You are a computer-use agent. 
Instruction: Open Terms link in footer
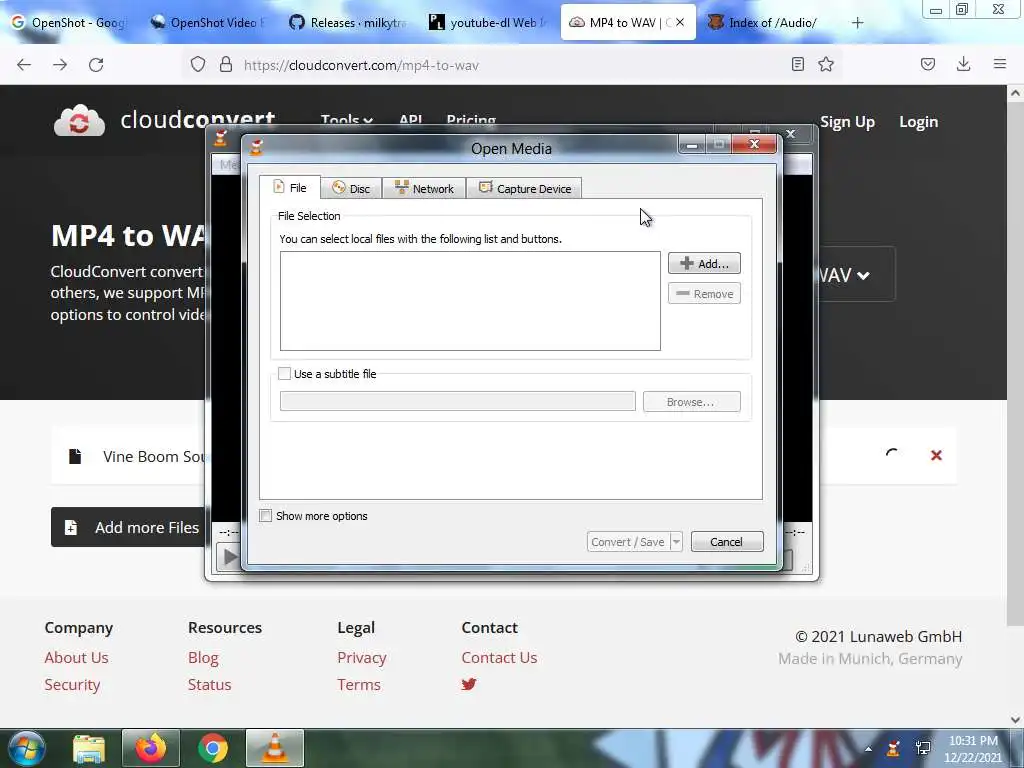pyautogui.click(x=359, y=684)
